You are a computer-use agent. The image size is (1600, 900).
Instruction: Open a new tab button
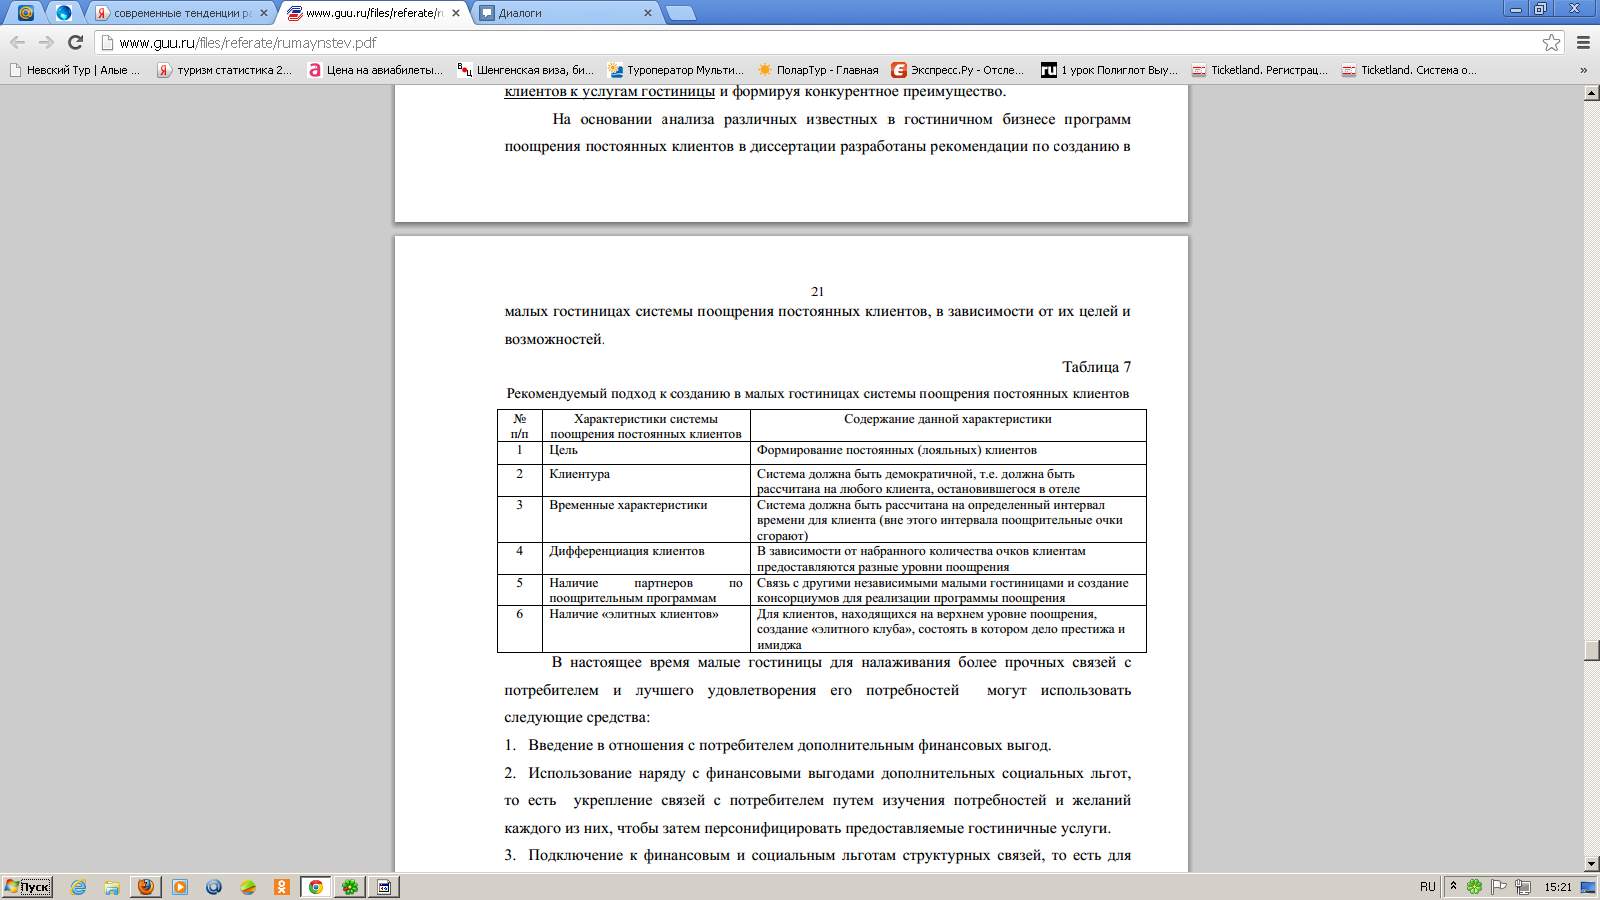click(680, 13)
